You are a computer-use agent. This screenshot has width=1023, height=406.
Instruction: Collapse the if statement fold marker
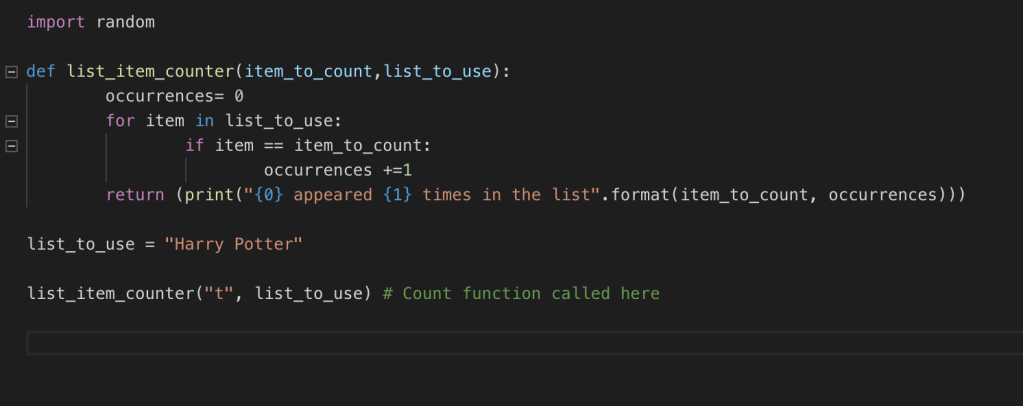(12, 146)
